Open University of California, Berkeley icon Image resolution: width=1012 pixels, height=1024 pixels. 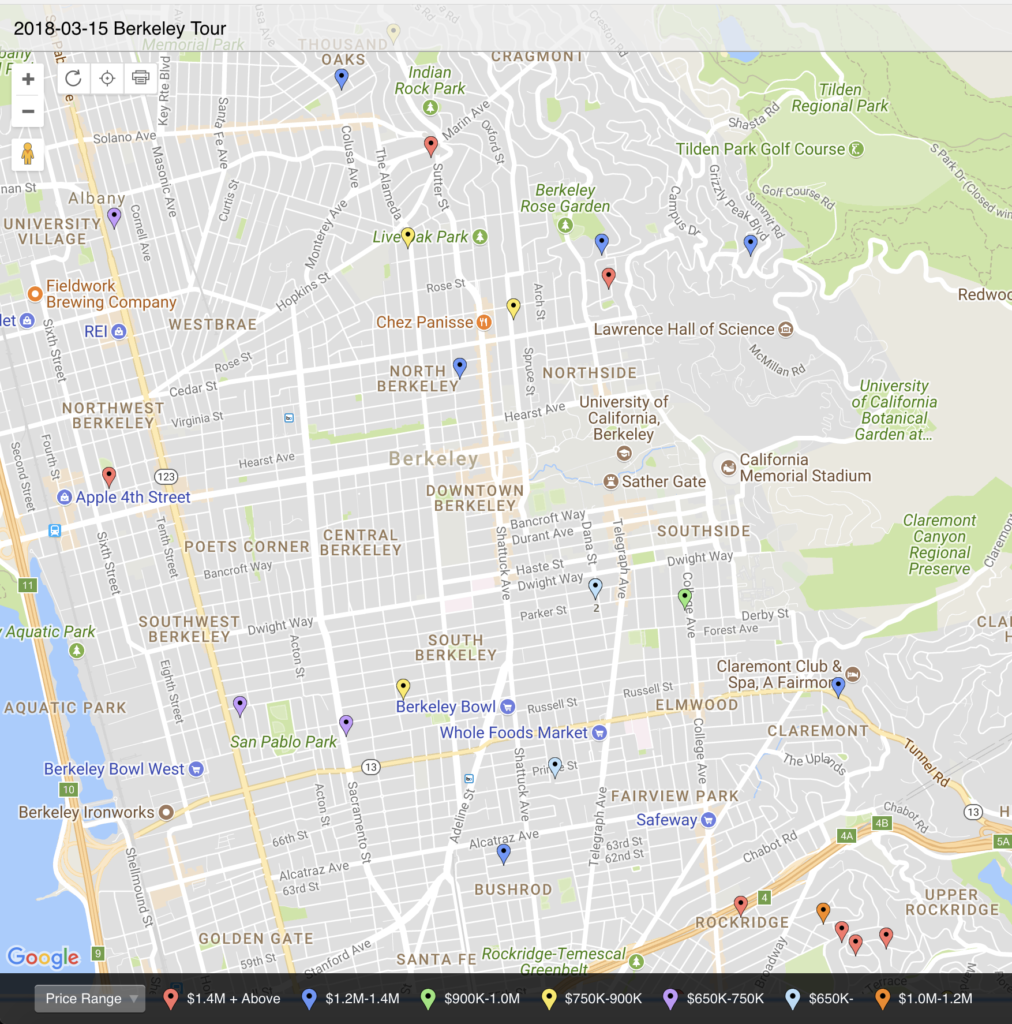(x=624, y=453)
